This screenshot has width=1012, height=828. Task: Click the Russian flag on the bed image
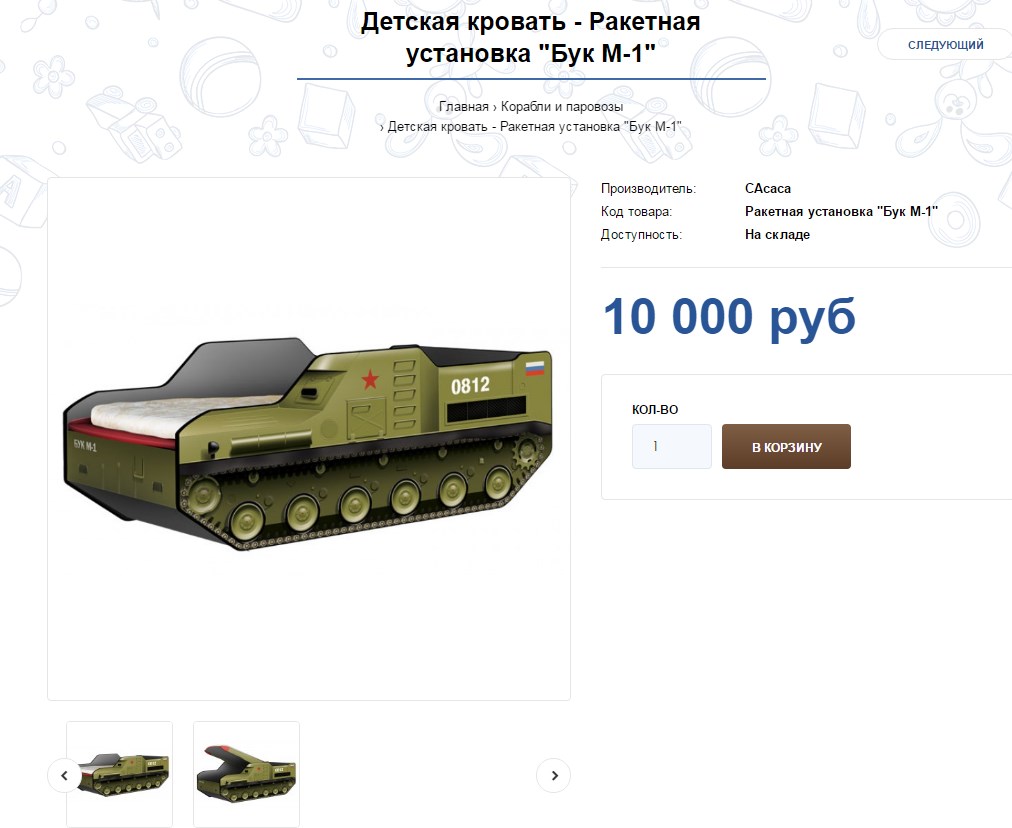click(x=534, y=368)
